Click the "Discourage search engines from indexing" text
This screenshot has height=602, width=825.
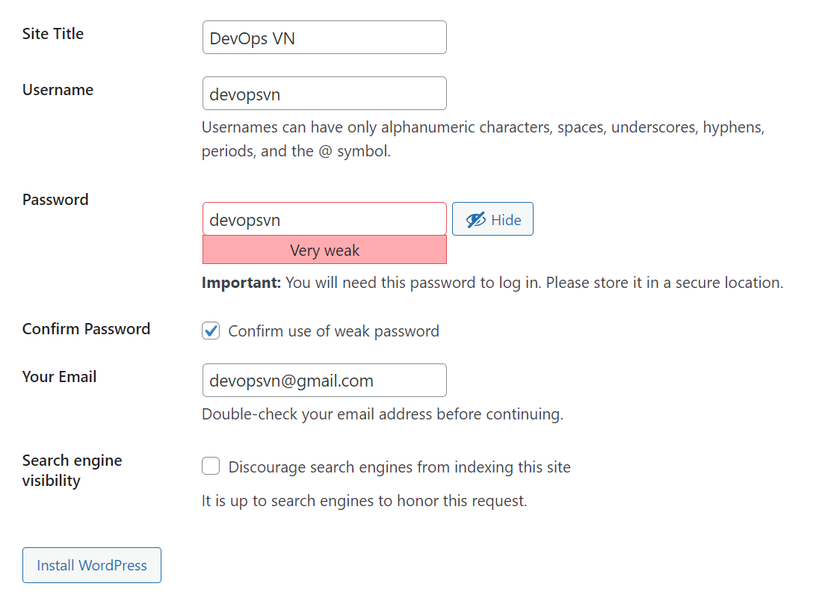399,467
